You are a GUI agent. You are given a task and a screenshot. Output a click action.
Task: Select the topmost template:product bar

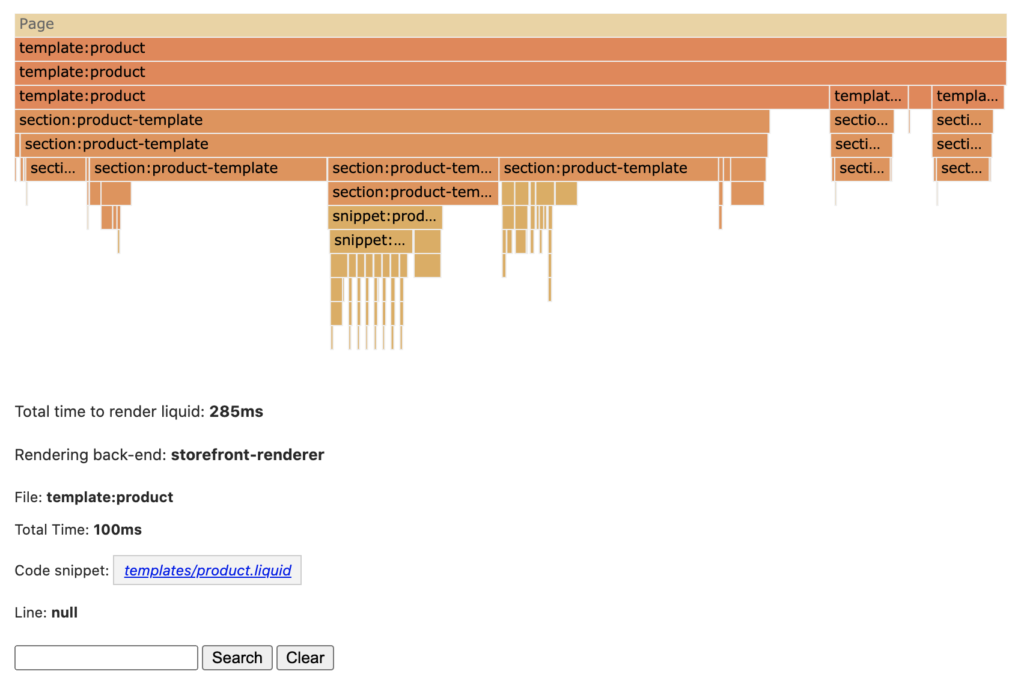tap(510, 48)
